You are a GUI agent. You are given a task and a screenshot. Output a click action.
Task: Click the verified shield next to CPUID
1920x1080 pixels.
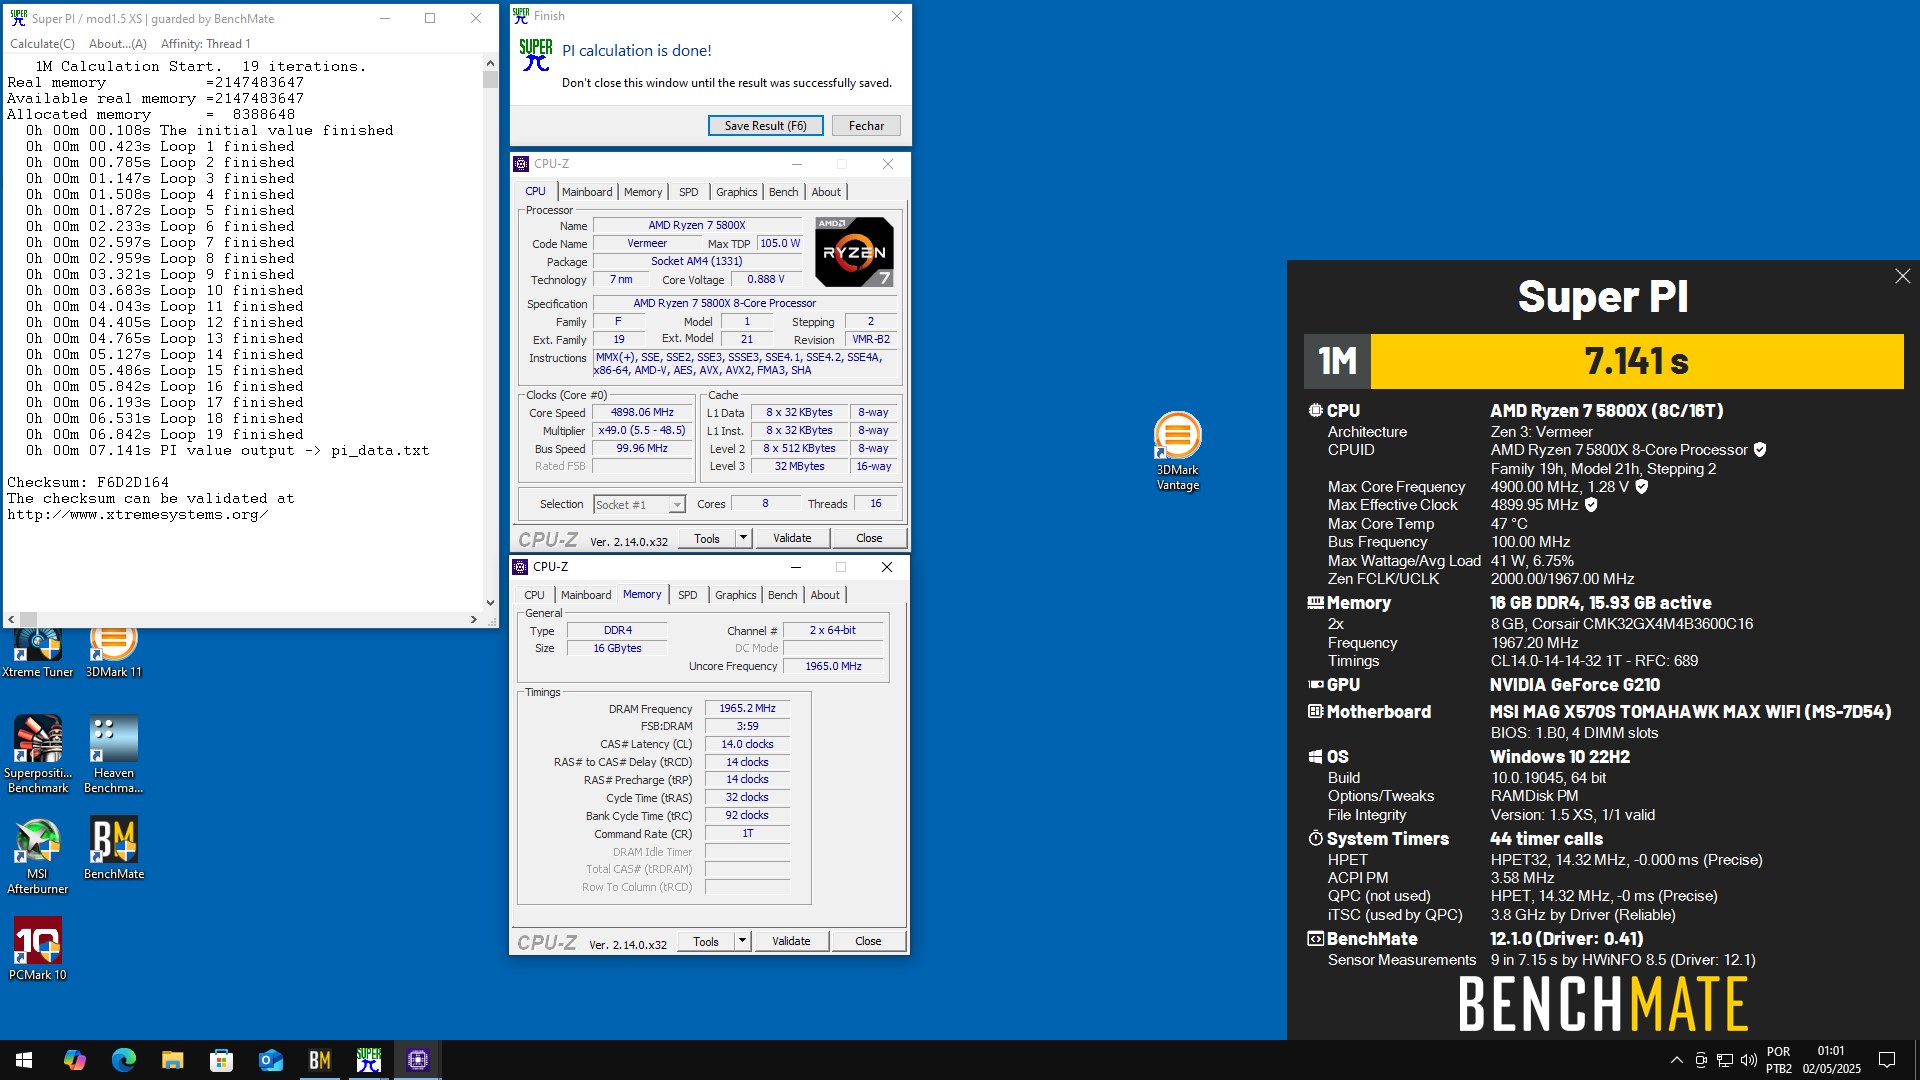point(1760,450)
